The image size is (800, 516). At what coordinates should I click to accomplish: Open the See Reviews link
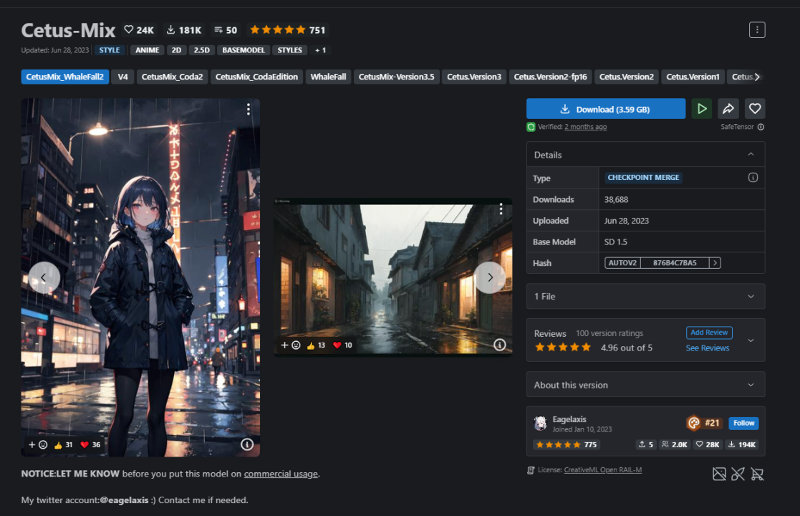coord(707,348)
